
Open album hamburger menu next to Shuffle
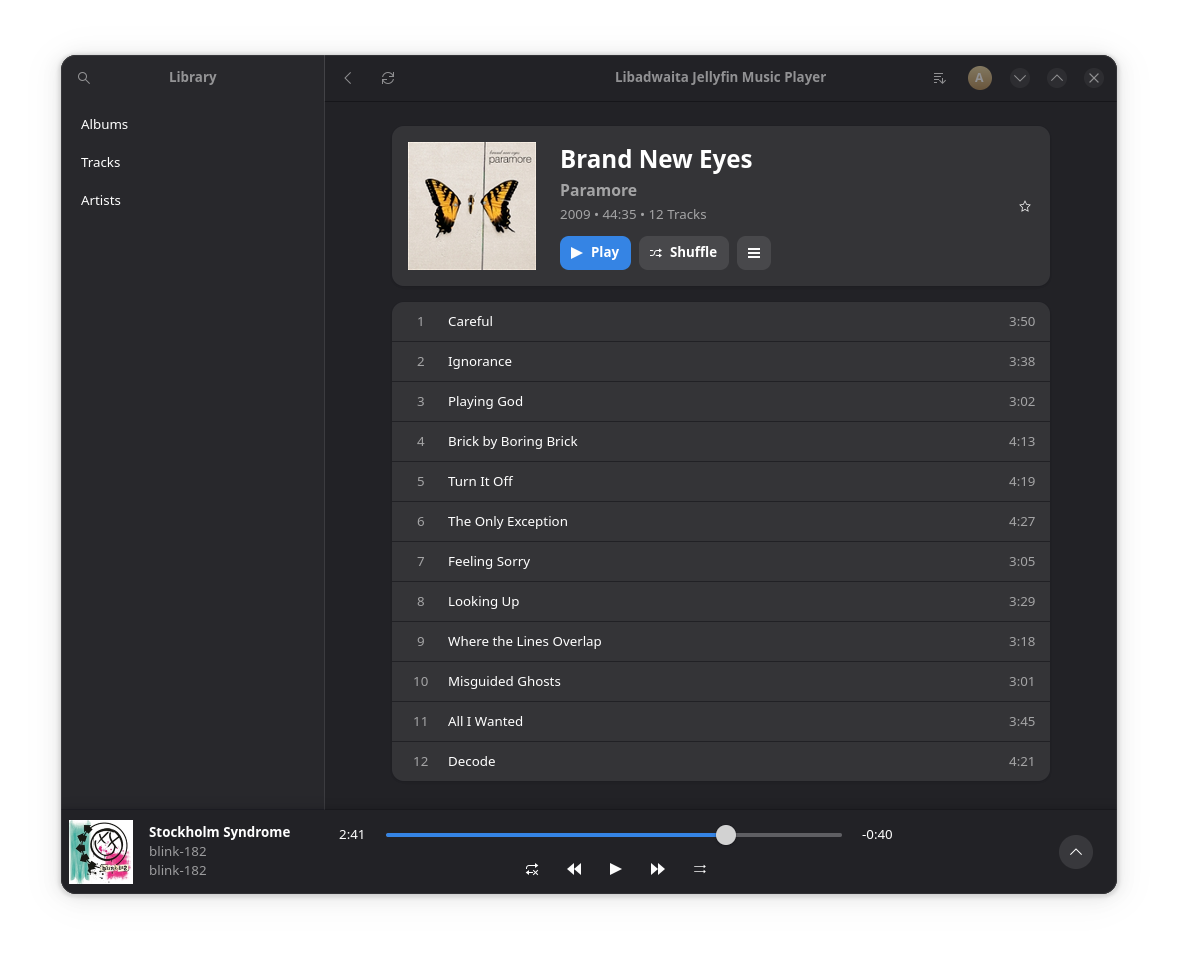click(754, 253)
